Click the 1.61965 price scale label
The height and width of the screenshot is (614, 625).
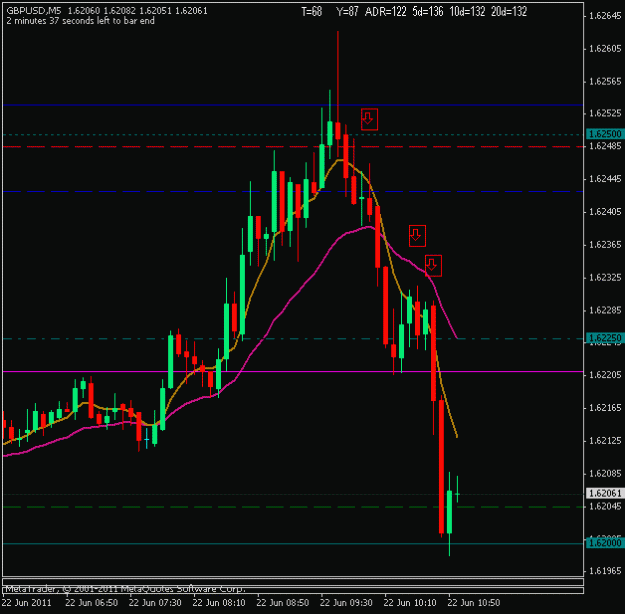click(x=605, y=571)
